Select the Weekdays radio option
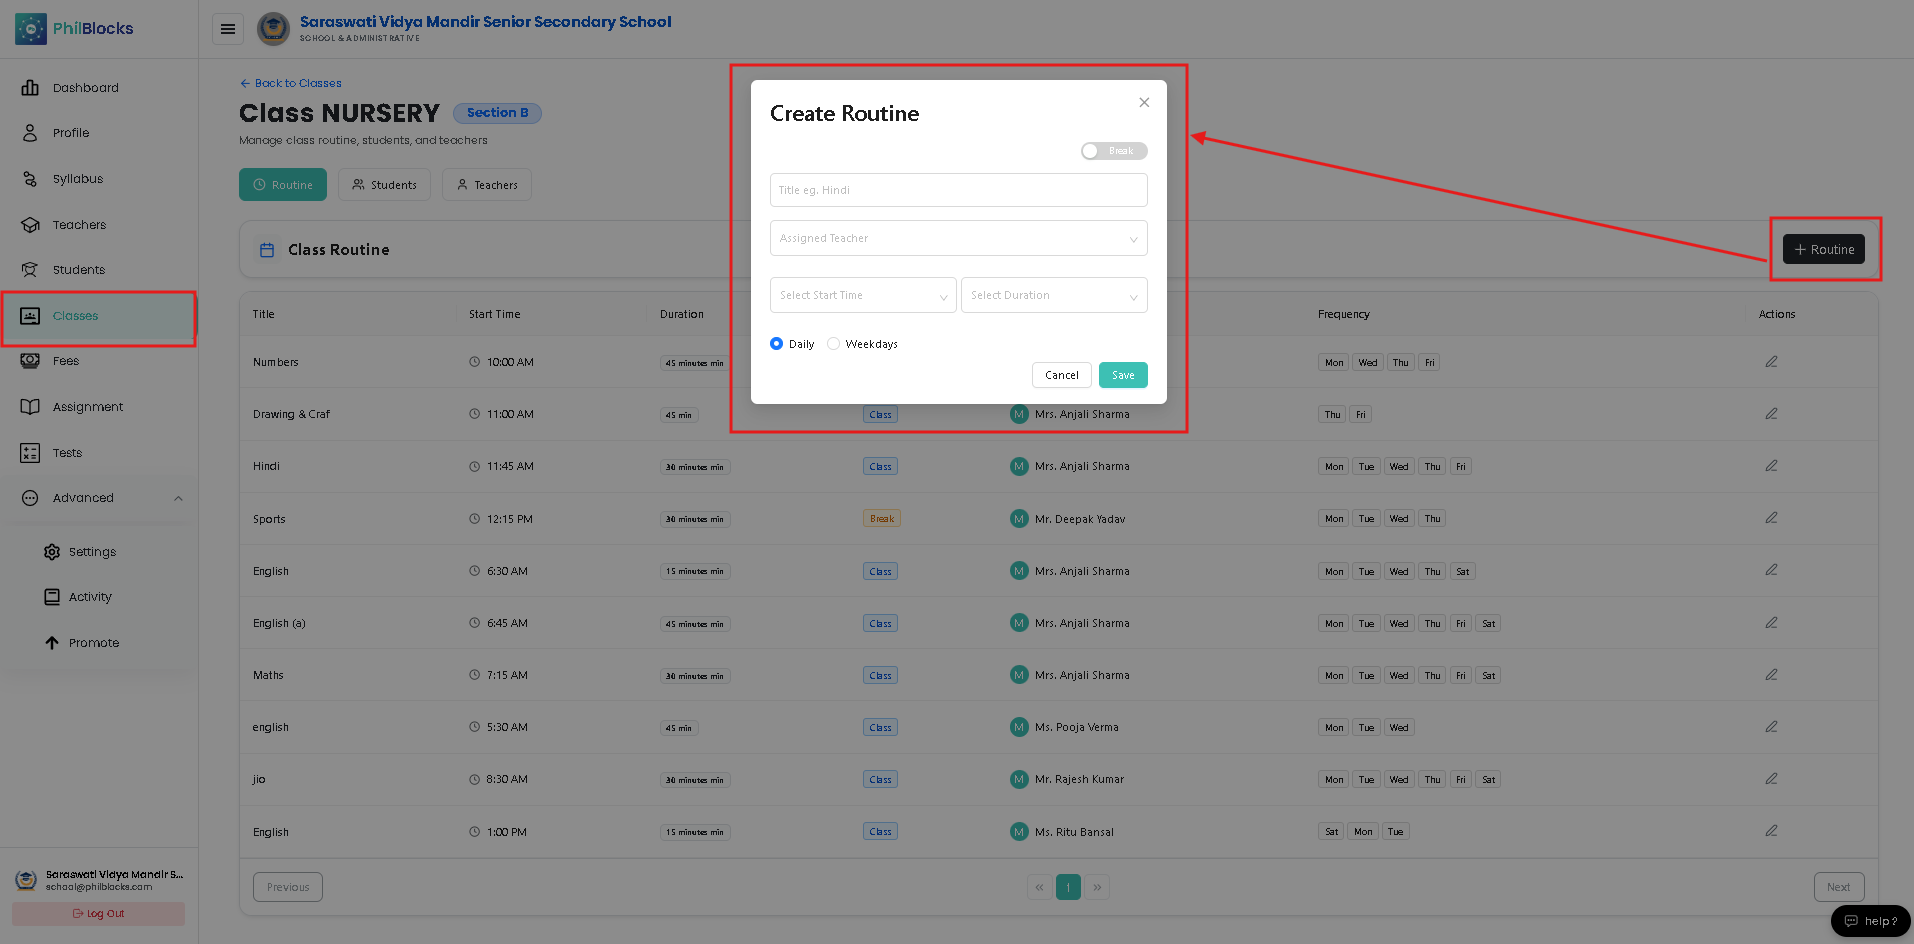1914x944 pixels. pos(833,344)
